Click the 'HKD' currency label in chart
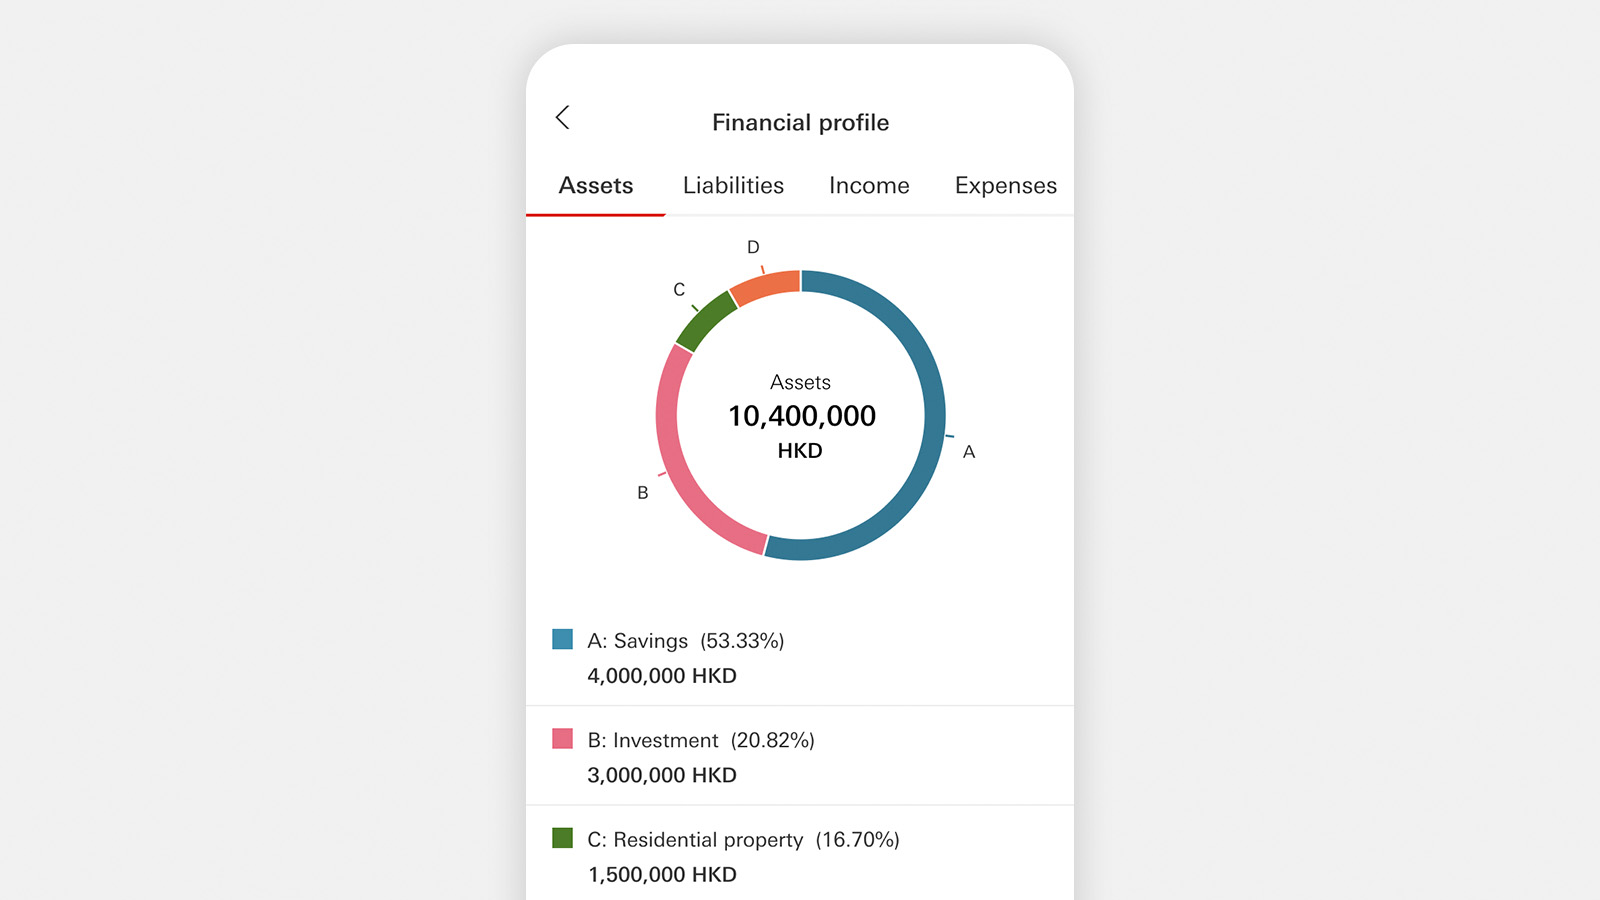1600x900 pixels. pos(800,451)
